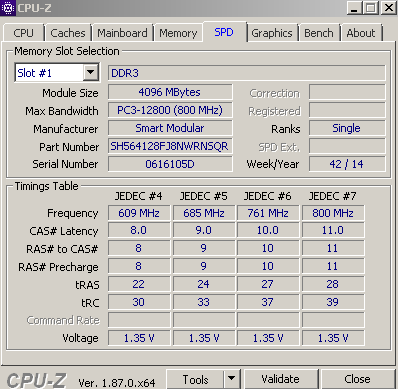Click the 685 MHz frequency cell

click(x=204, y=213)
